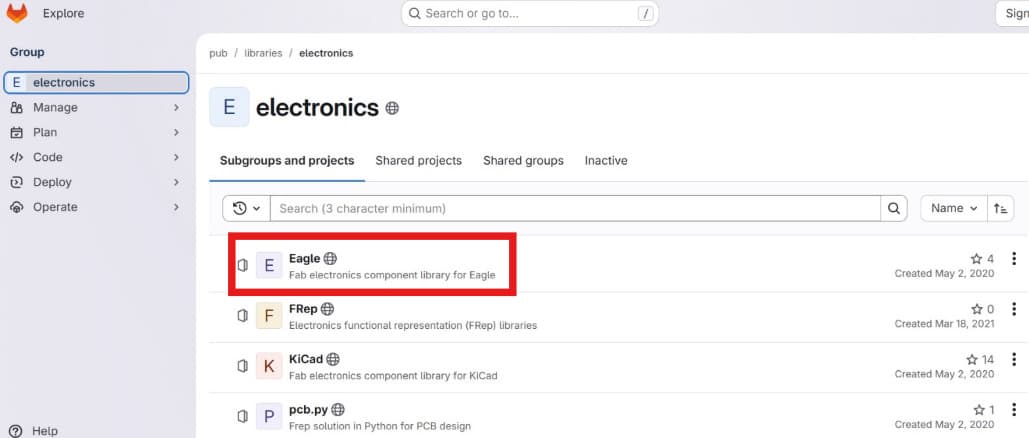Expand the Manage sidebar menu
The width and height of the screenshot is (1029, 438).
pos(95,107)
